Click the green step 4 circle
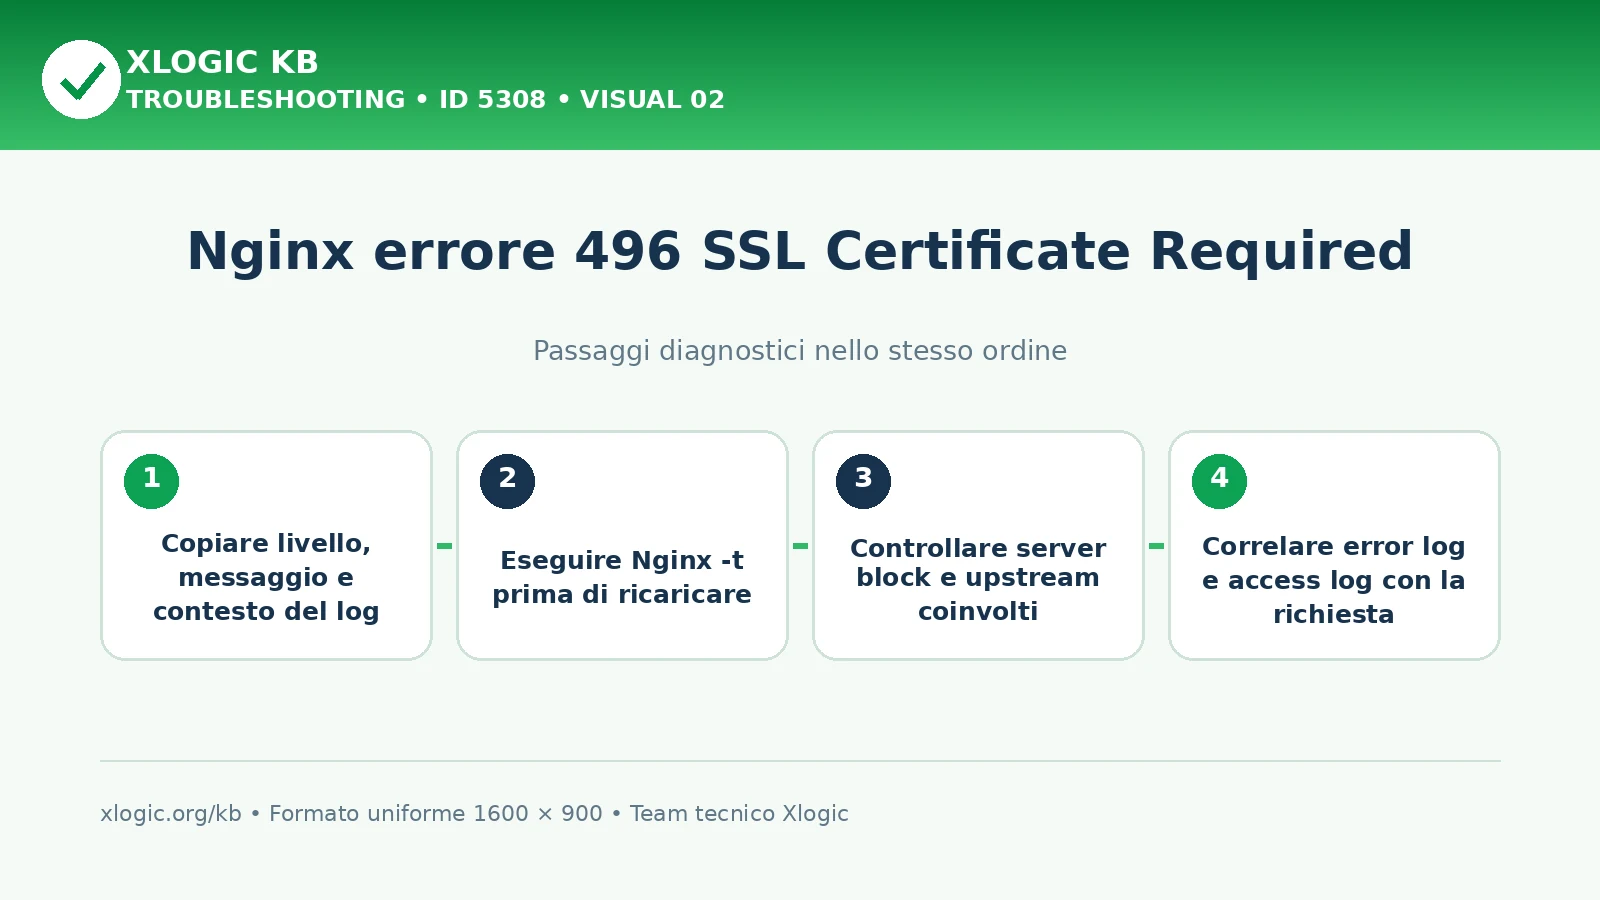Image resolution: width=1600 pixels, height=900 pixels. pyautogui.click(x=1220, y=481)
